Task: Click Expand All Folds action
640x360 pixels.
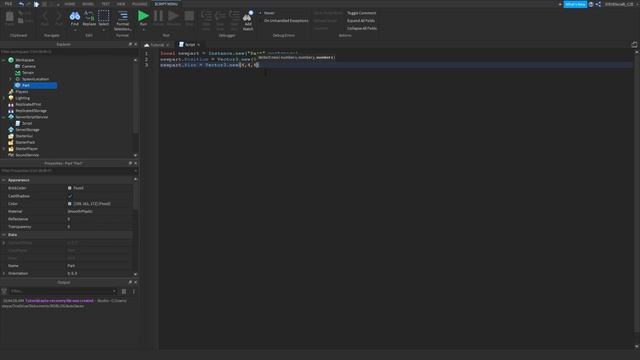Action: (361, 21)
